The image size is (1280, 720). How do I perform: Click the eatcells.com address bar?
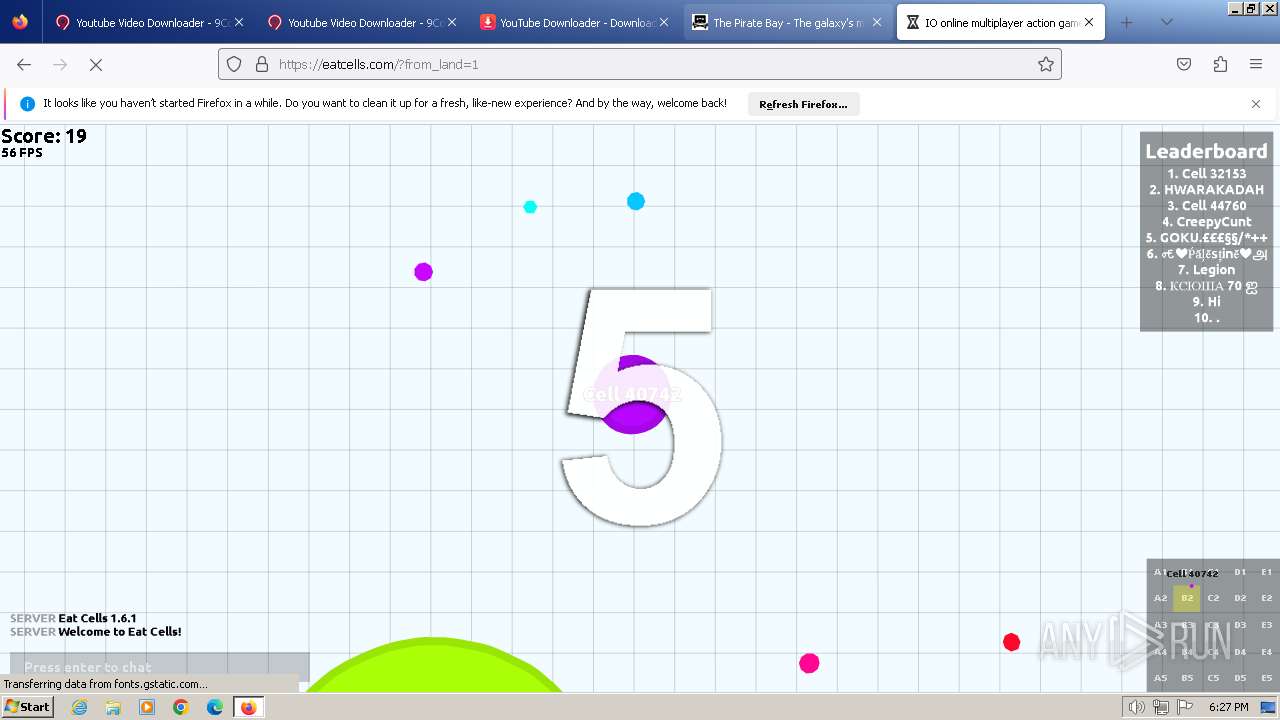(x=640, y=64)
